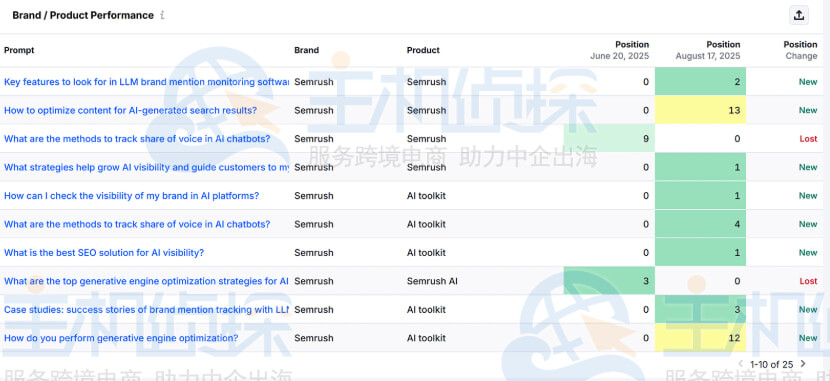Click Position August 17, 2025 column header
Viewport: 830px width, 381px height.
708,50
